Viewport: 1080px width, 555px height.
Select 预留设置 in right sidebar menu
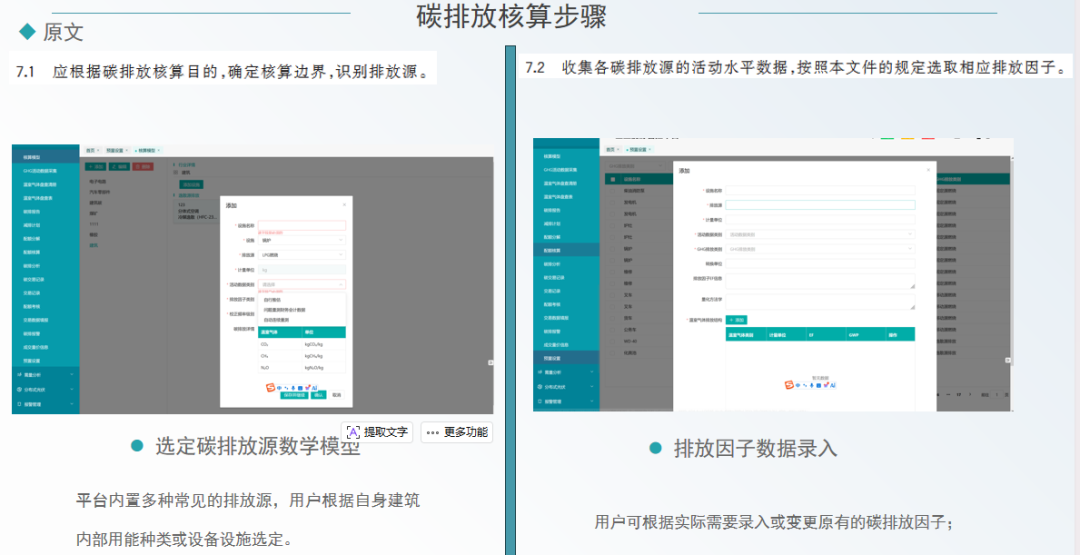tap(566, 358)
